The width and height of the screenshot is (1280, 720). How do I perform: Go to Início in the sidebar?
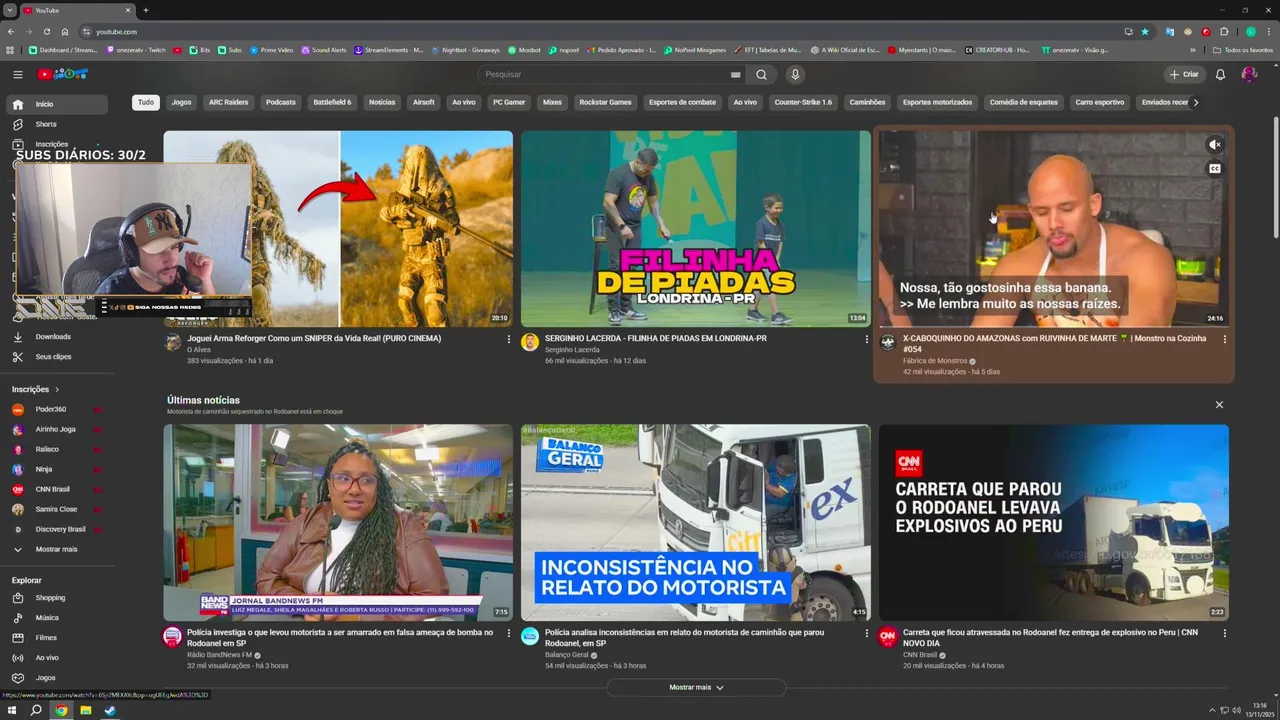pos(56,104)
